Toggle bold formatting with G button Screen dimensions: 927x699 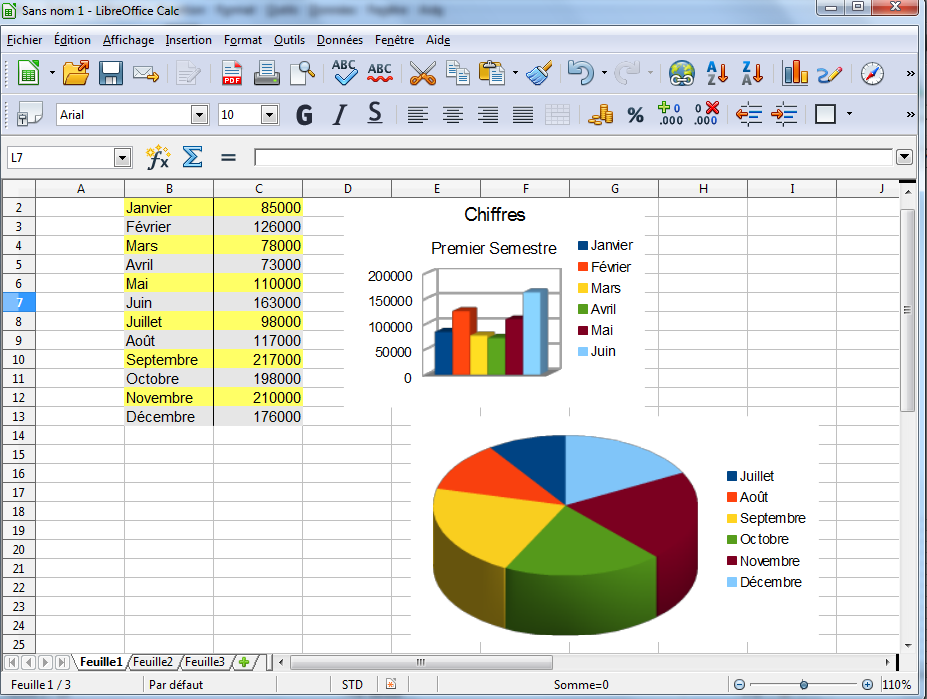click(305, 115)
